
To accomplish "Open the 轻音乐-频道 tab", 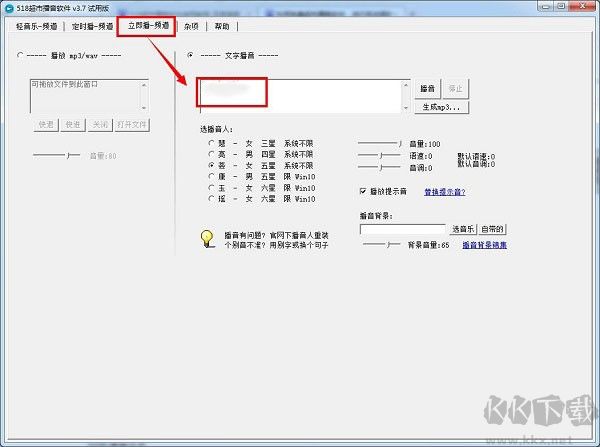I will pyautogui.click(x=37, y=26).
